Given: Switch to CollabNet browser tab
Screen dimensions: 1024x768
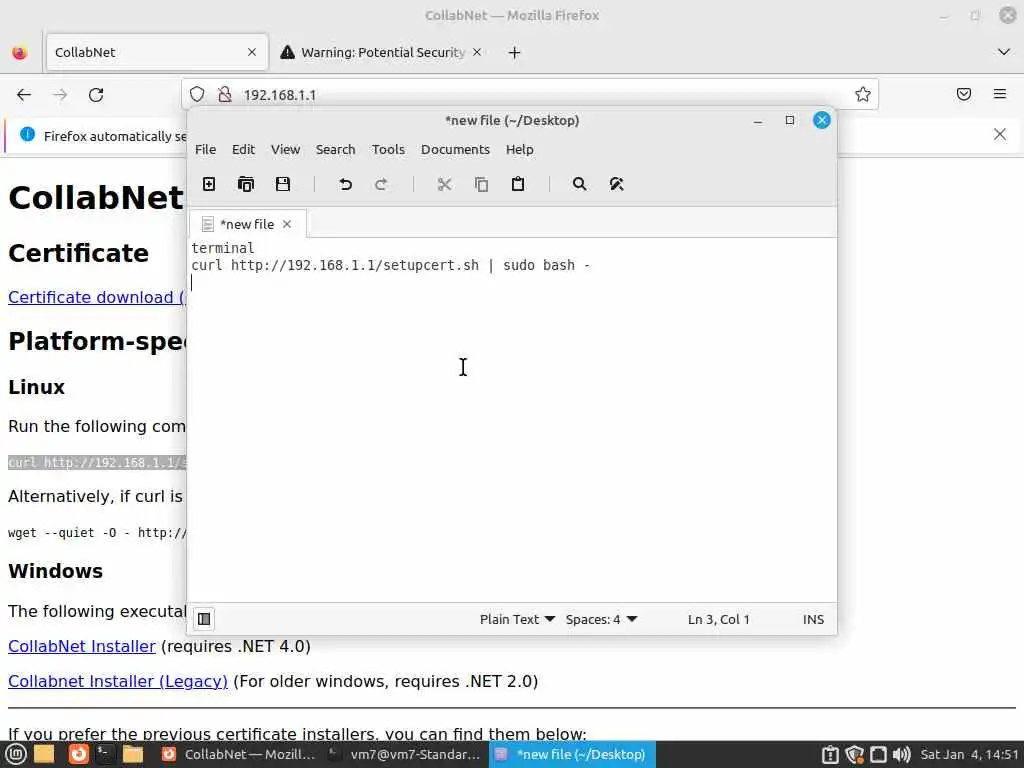Looking at the screenshot, I should click(157, 52).
